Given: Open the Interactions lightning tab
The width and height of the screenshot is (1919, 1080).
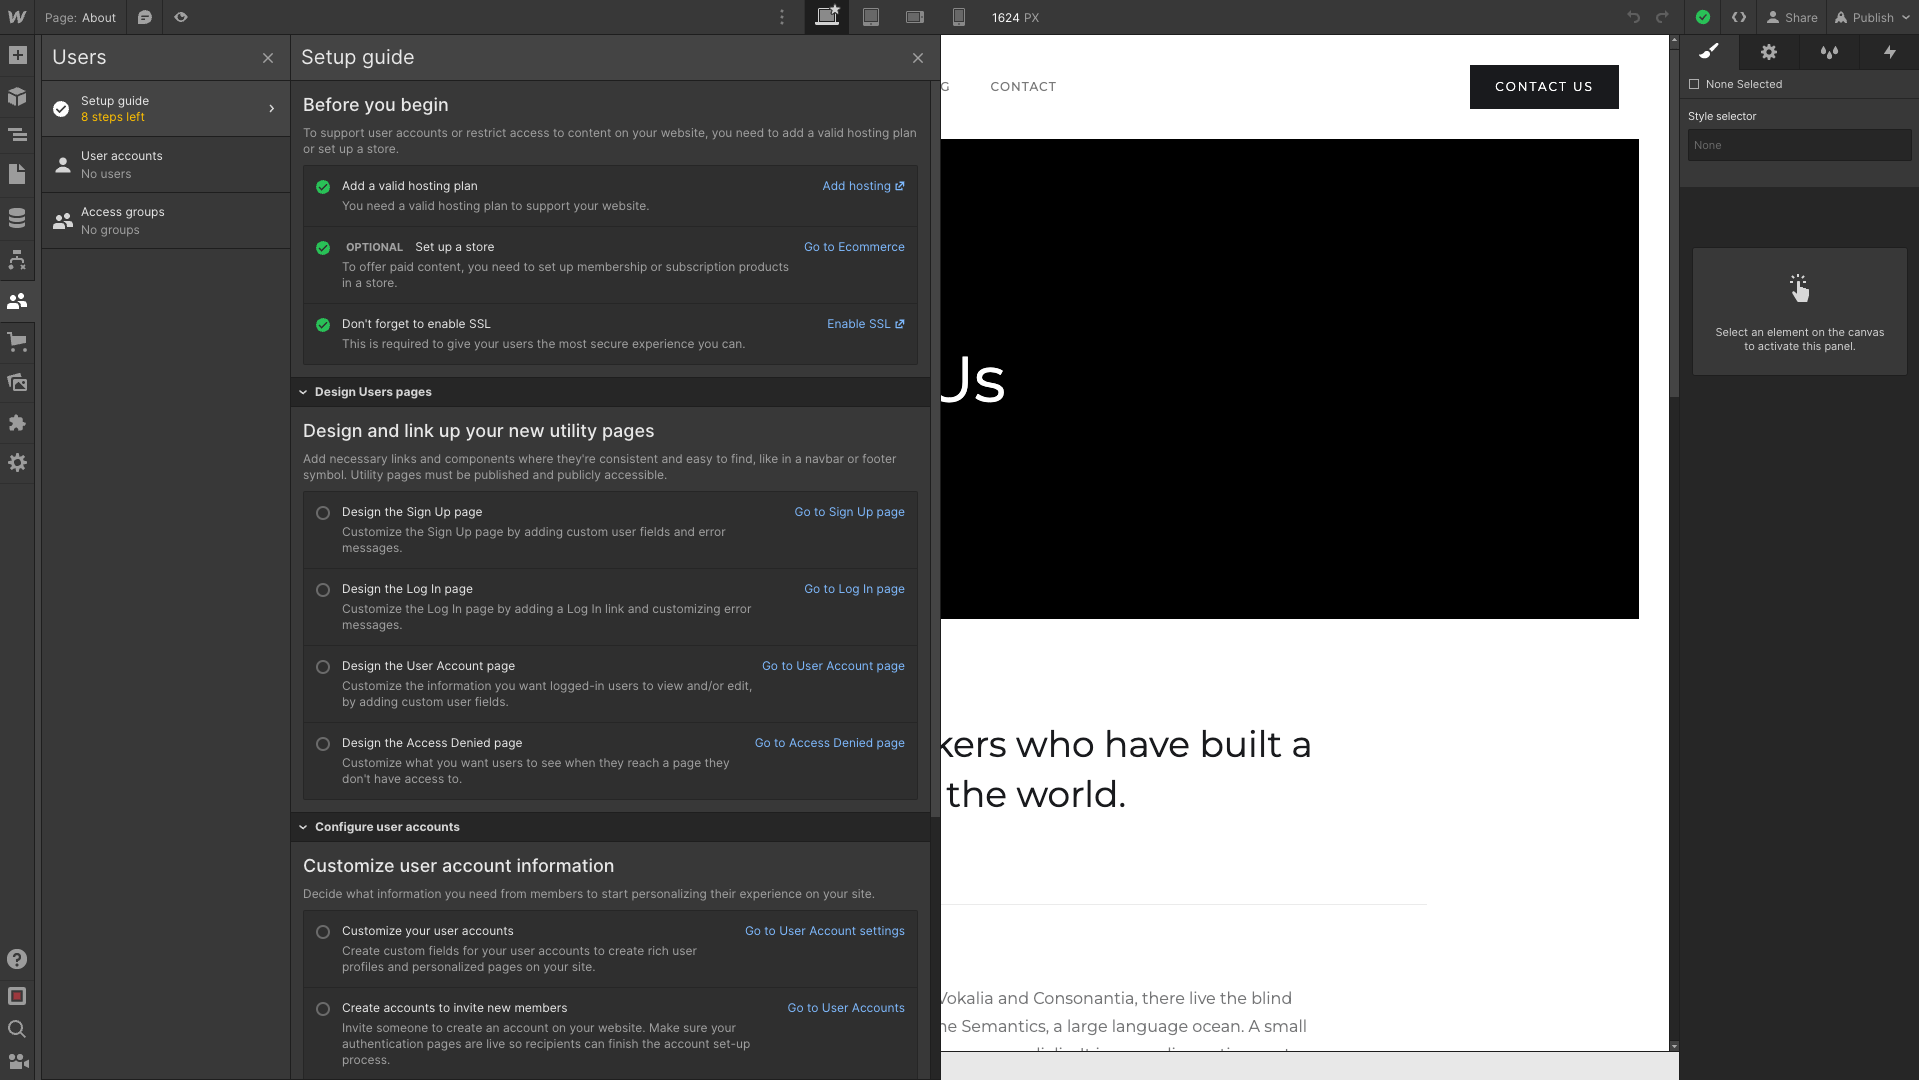Looking at the screenshot, I should [1889, 52].
